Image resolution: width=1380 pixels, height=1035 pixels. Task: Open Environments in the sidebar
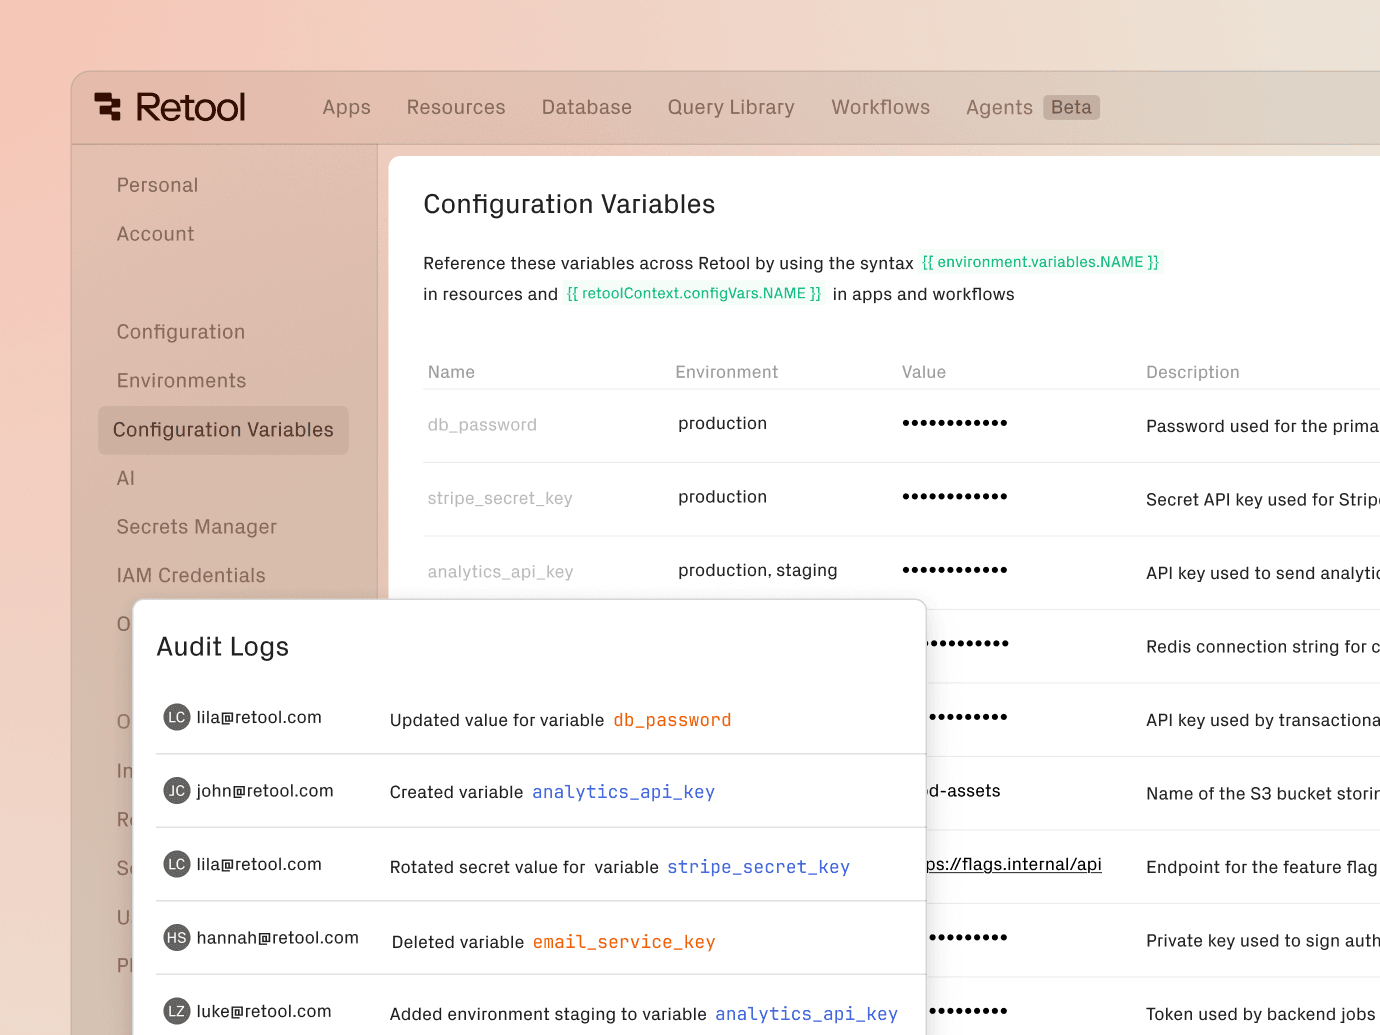point(181,381)
